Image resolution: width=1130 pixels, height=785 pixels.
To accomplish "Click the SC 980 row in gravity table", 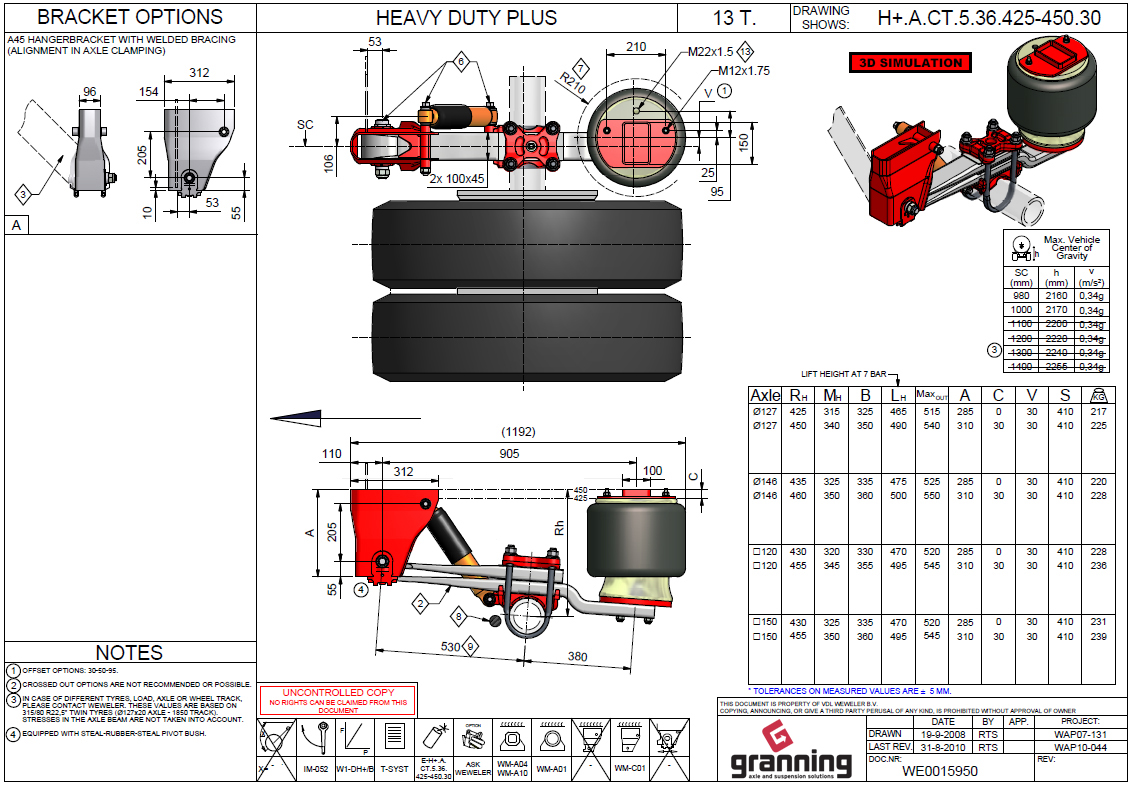I will coord(1056,296).
